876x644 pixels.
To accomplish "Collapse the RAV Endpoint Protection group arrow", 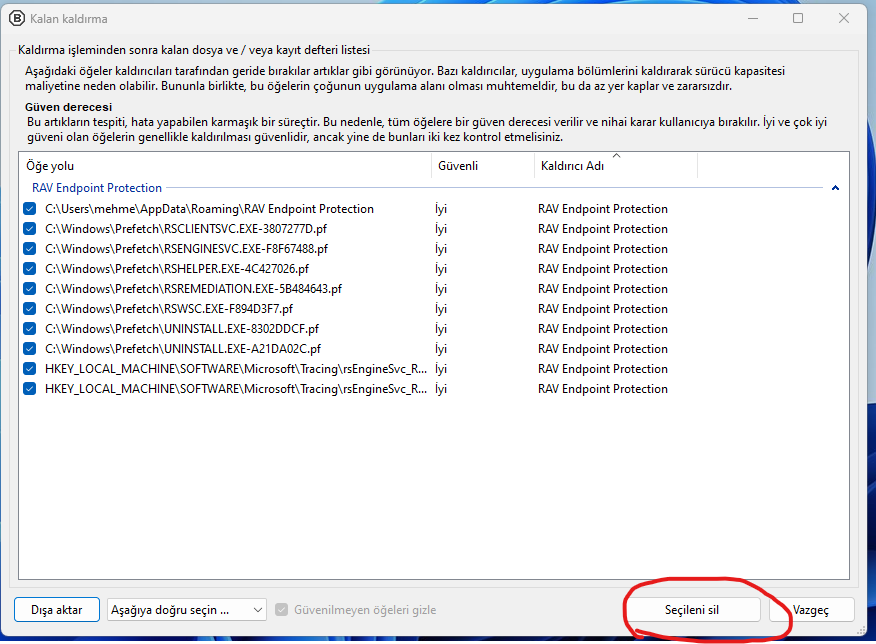I will click(x=835, y=188).
